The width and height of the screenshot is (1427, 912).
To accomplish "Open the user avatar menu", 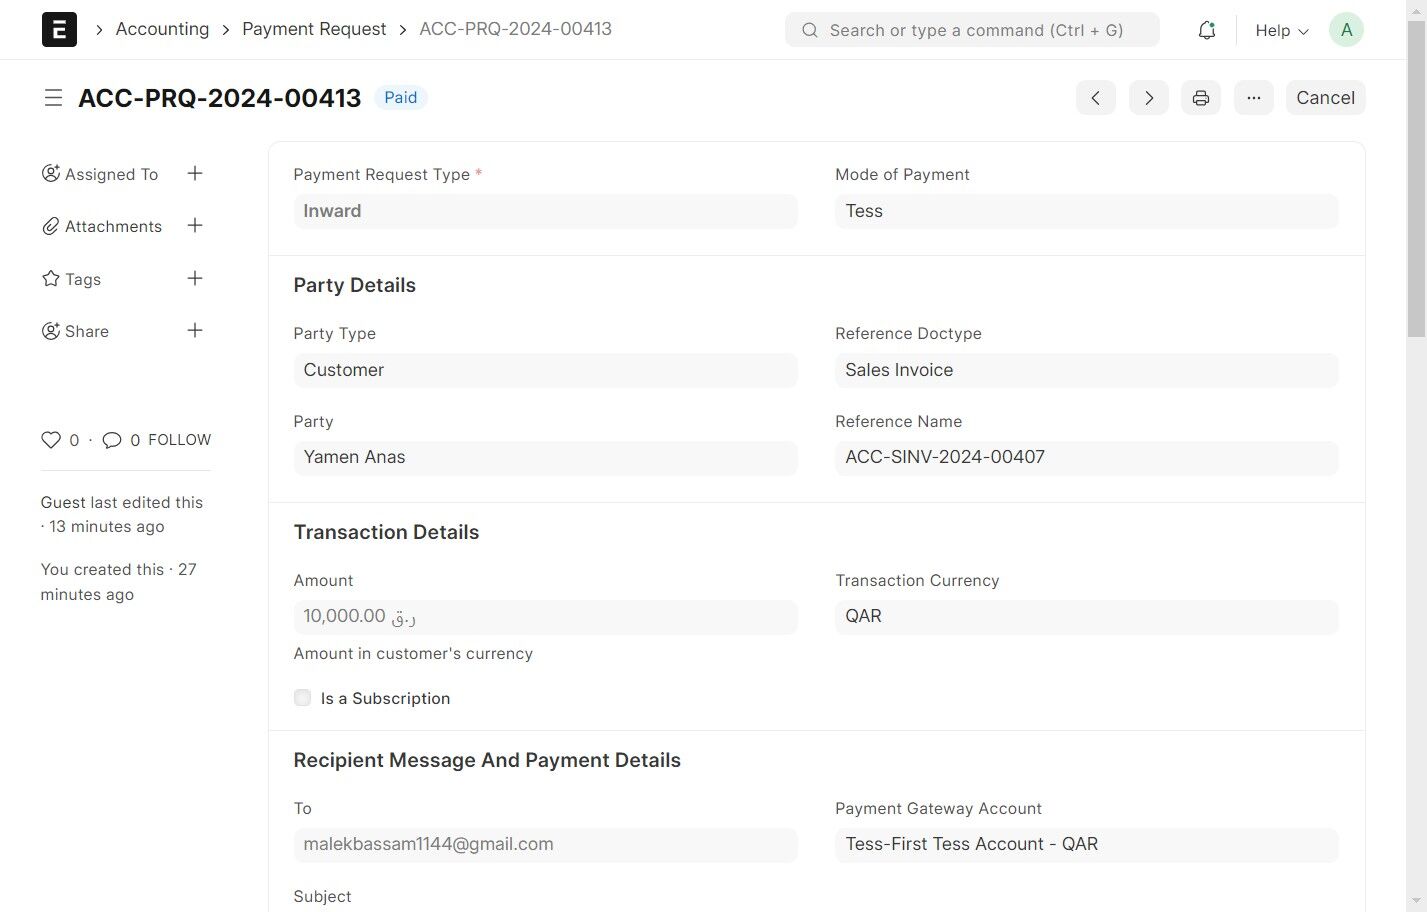I will pyautogui.click(x=1346, y=30).
